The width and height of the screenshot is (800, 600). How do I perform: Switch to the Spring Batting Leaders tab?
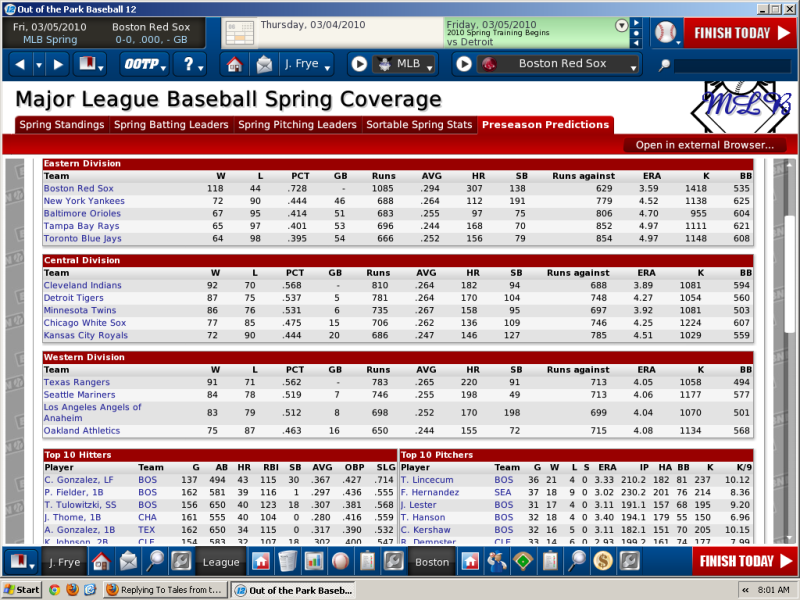(x=171, y=125)
